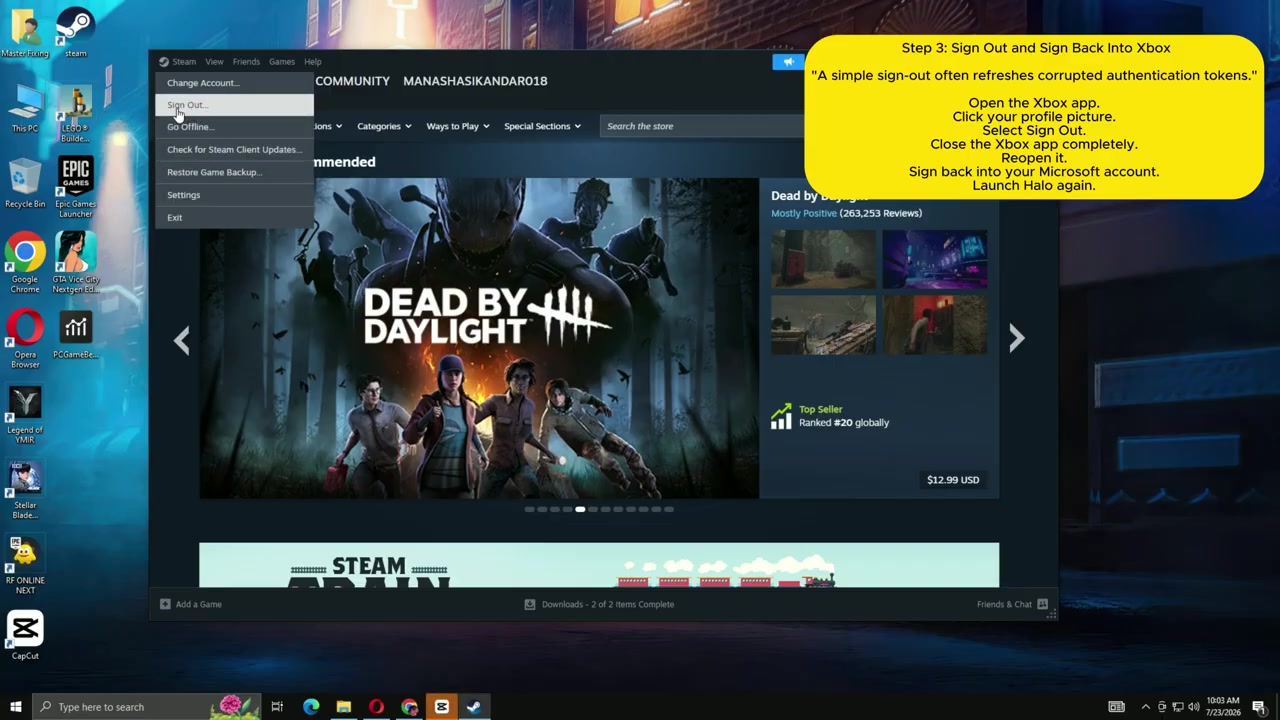Open the Dead by Daylight featured banner

(x=479, y=338)
